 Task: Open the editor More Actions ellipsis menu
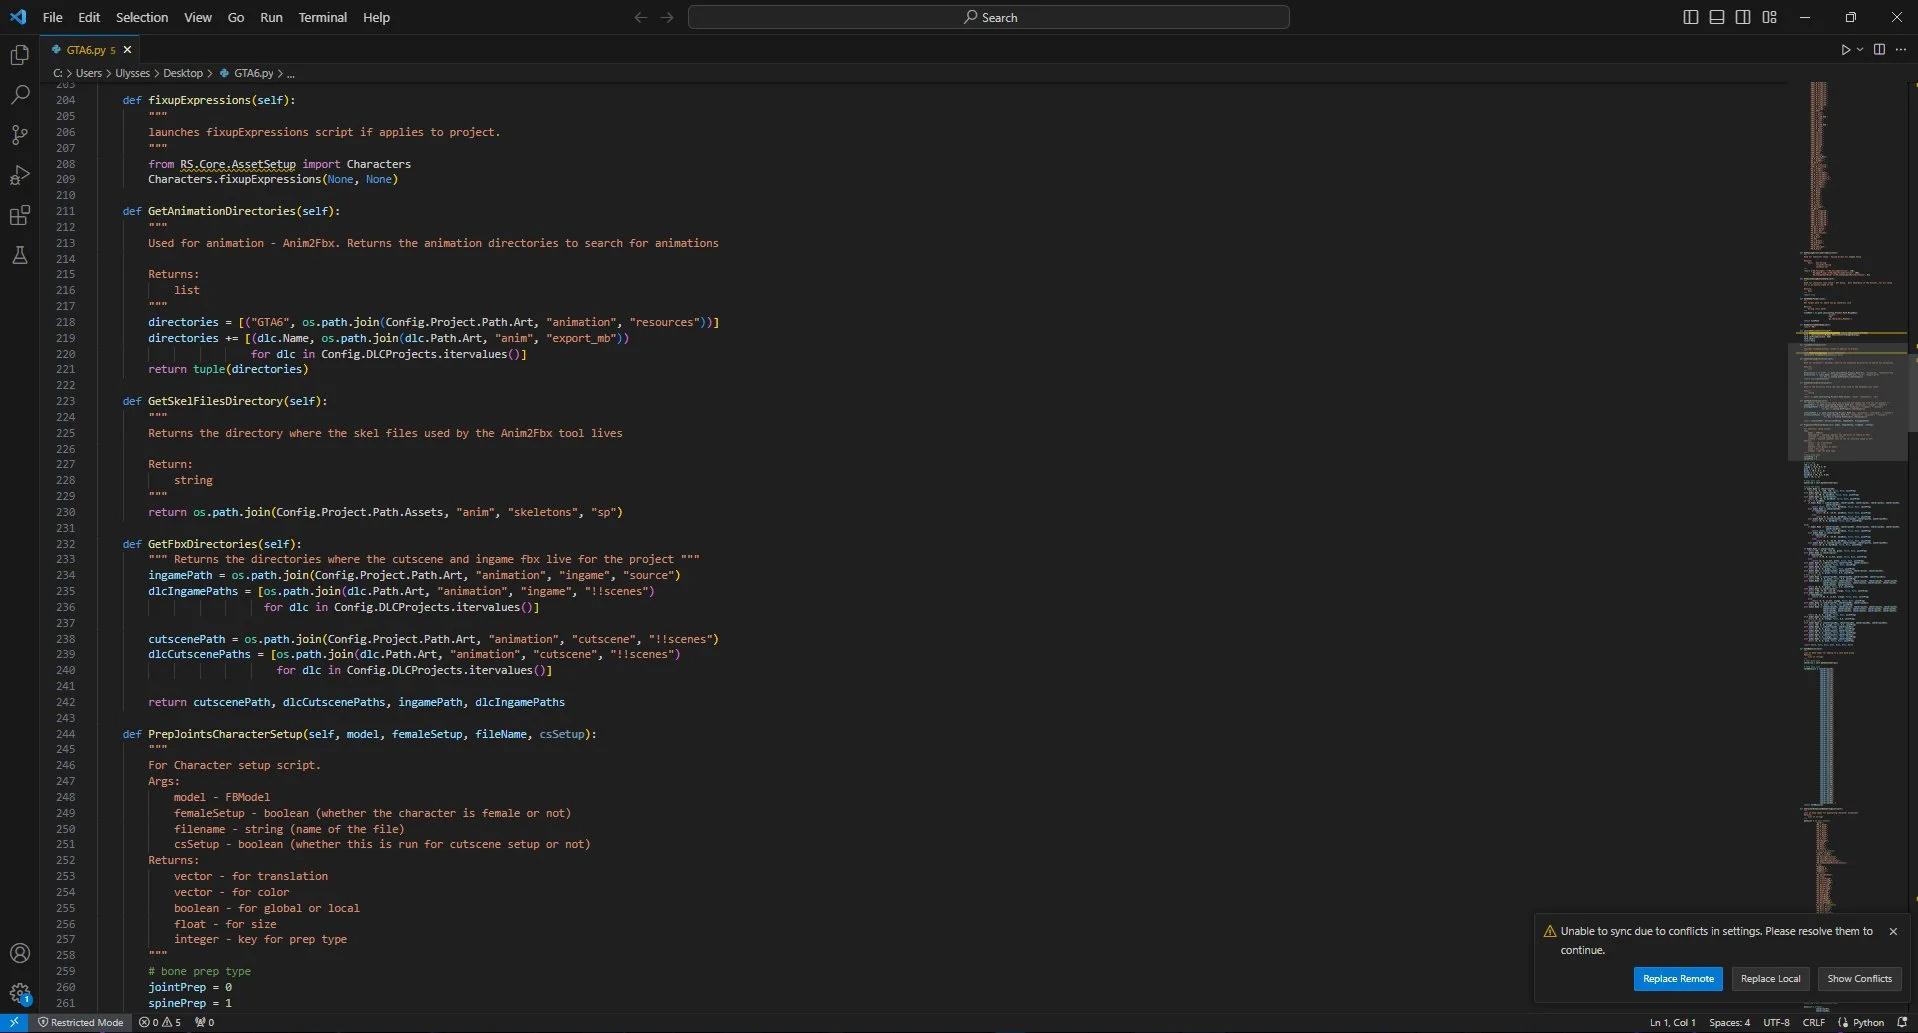[1901, 49]
